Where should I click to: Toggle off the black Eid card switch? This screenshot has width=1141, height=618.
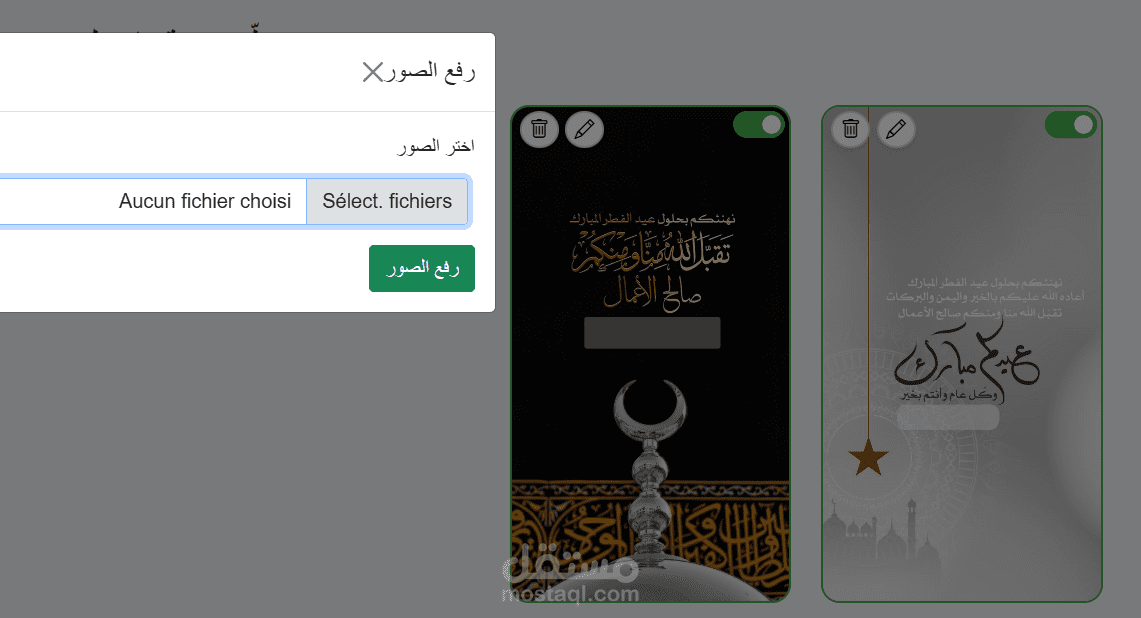point(758,124)
